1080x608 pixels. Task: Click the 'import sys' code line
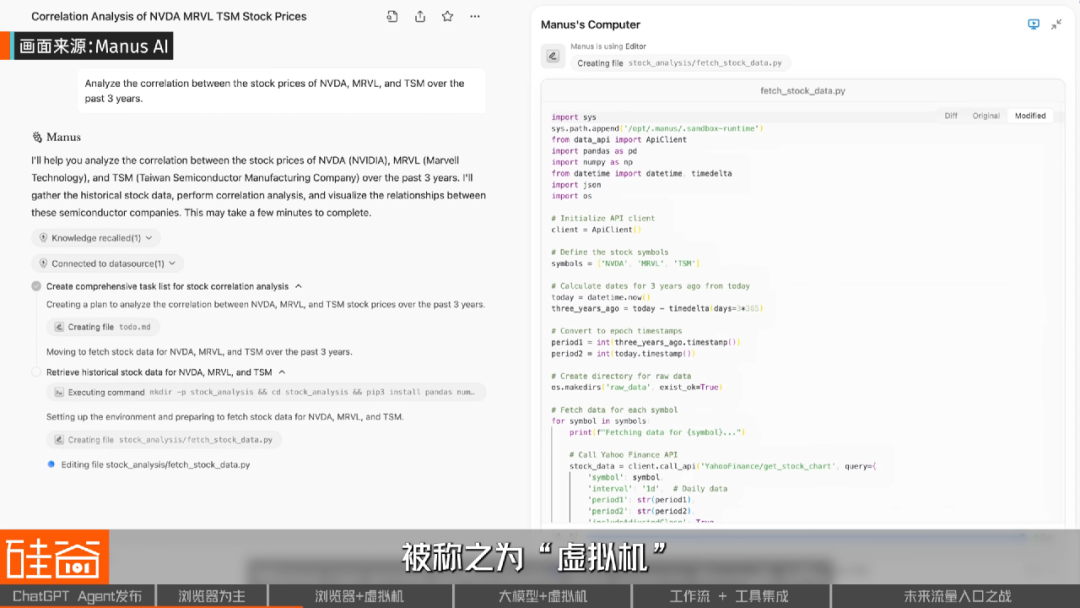pos(574,117)
